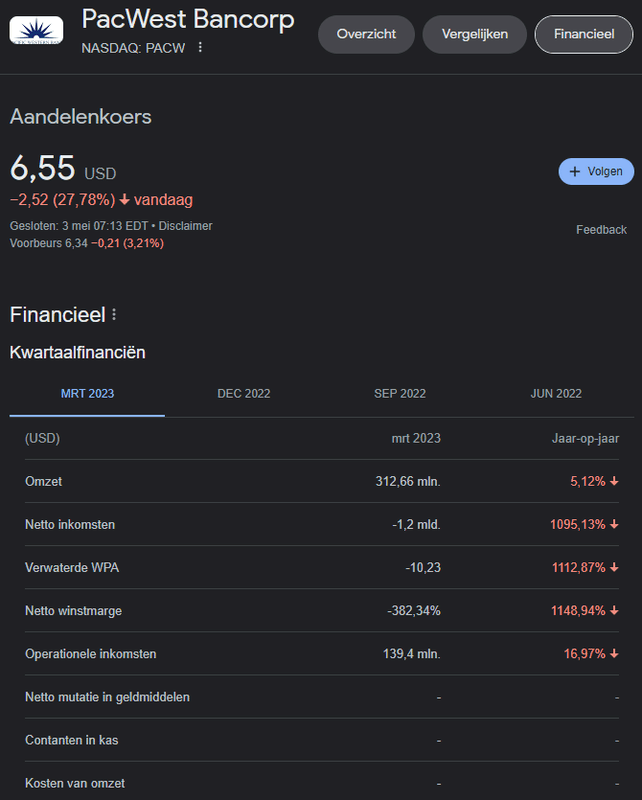Click the Aandelenkoers heading
This screenshot has height=800, width=642.
click(81, 117)
